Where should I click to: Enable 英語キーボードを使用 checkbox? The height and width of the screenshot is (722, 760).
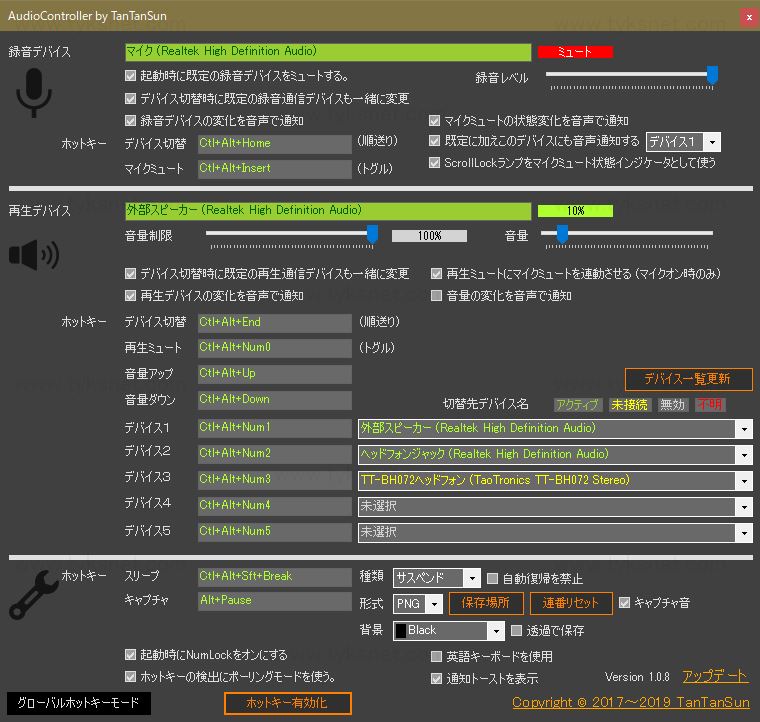click(436, 657)
